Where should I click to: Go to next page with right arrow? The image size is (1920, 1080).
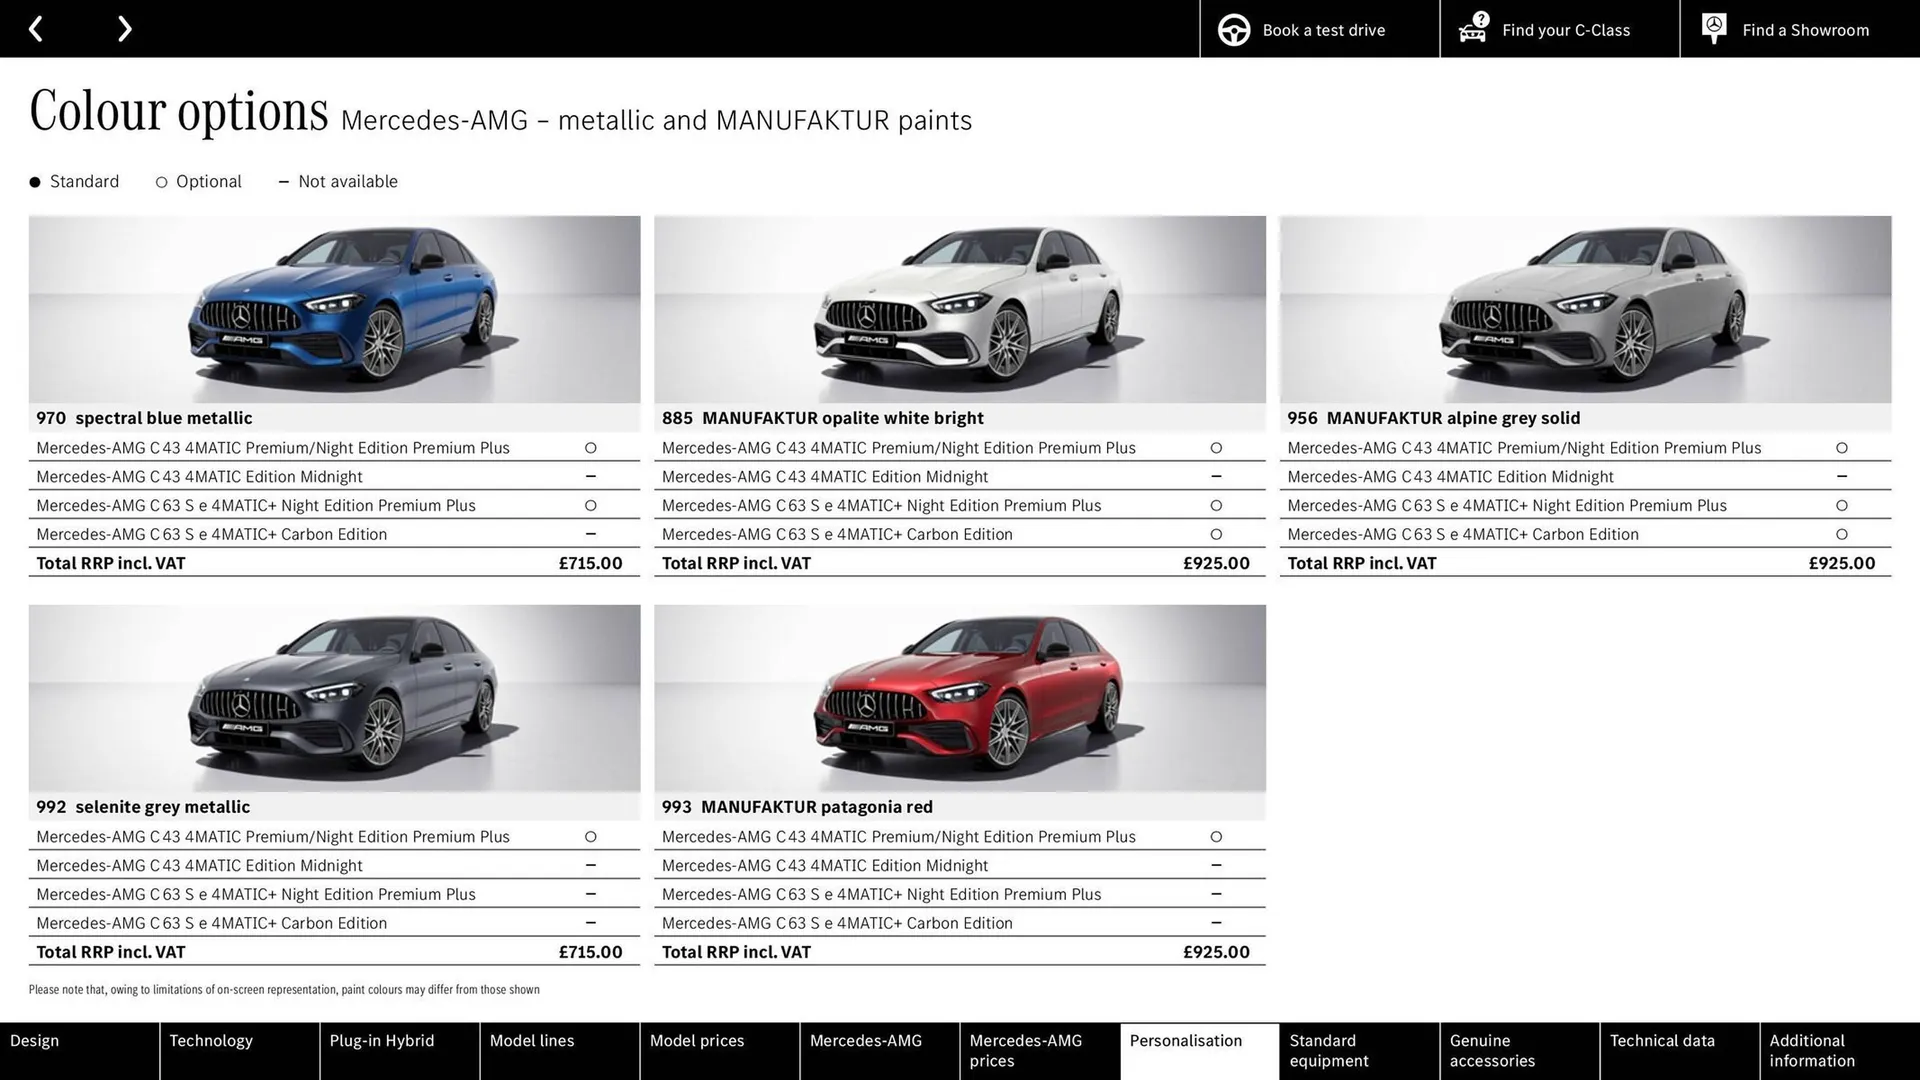124,28
